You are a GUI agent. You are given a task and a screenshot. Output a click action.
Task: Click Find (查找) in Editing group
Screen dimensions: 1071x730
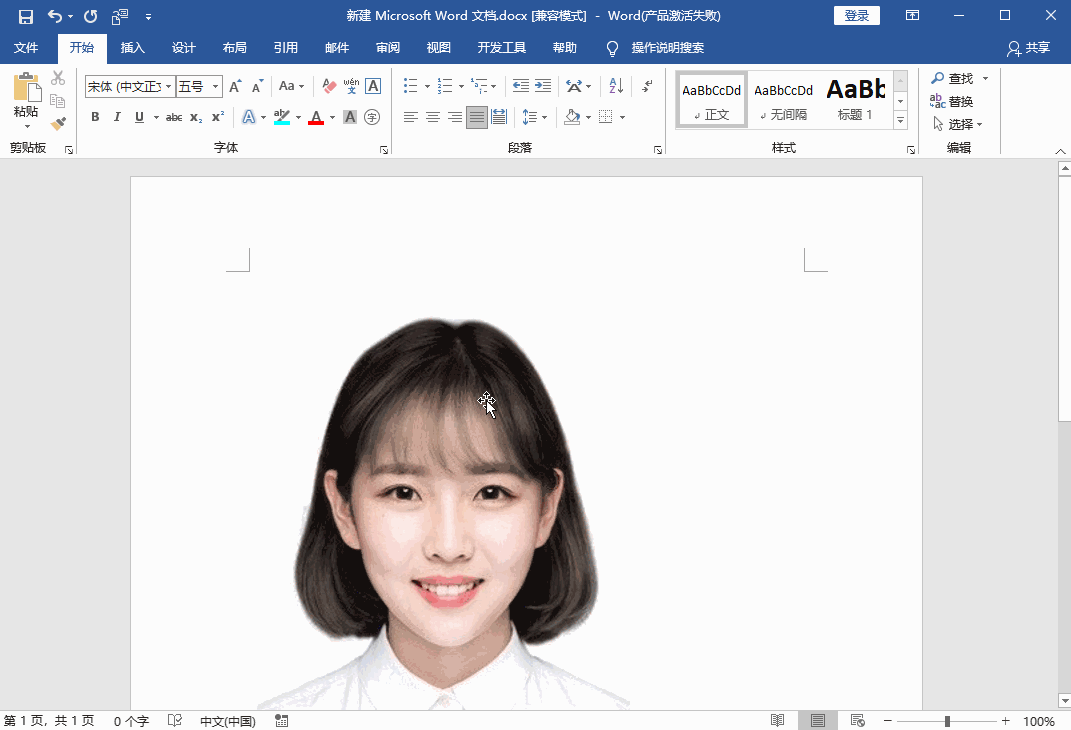pos(952,79)
